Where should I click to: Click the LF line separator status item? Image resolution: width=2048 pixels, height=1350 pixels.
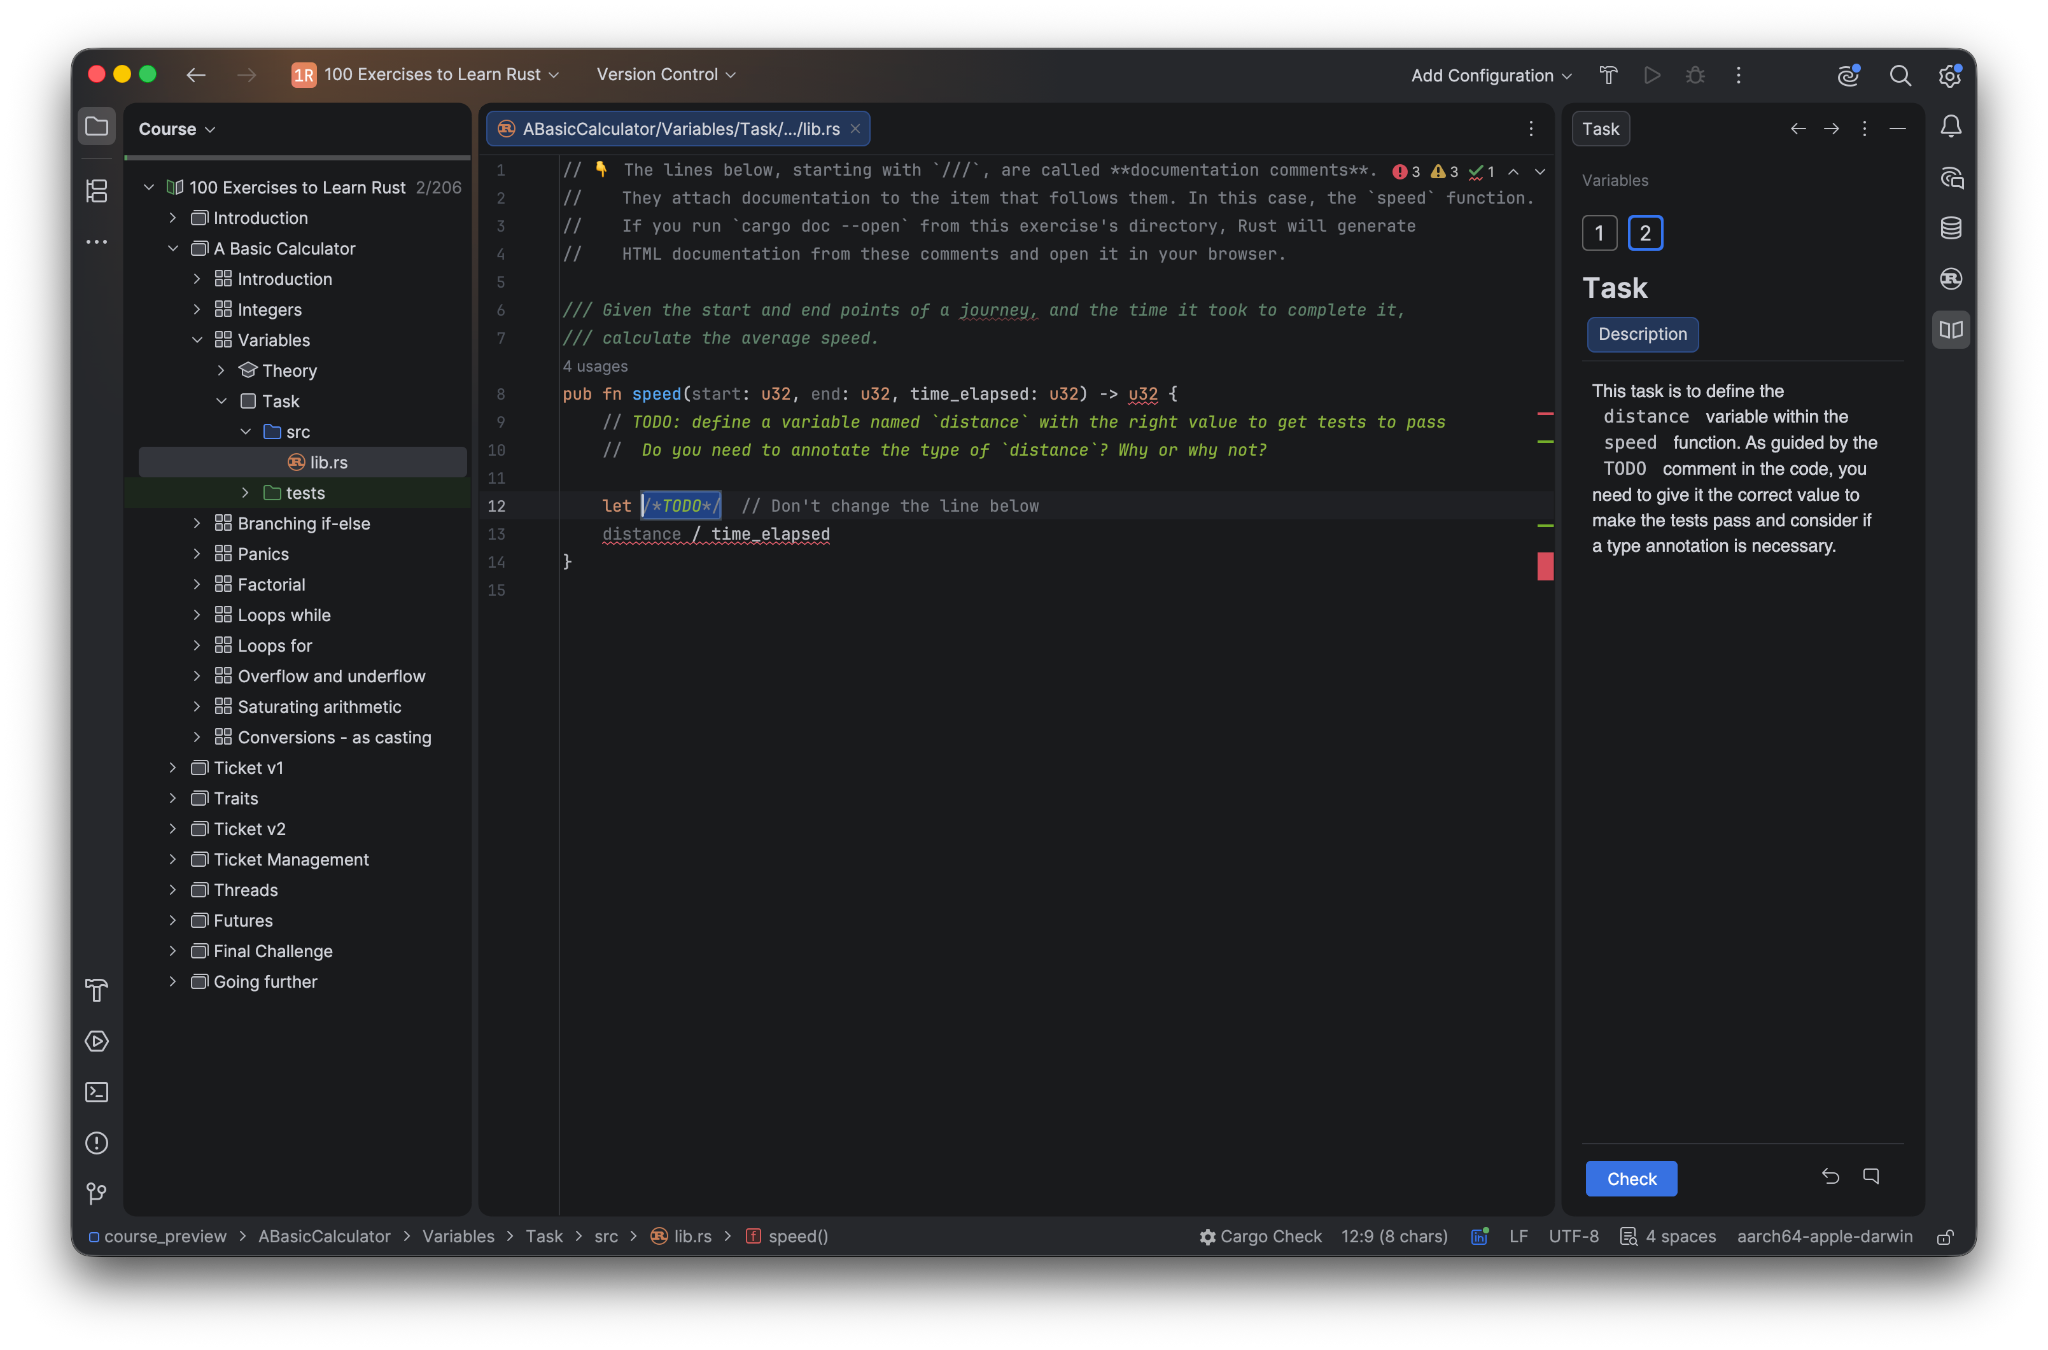[x=1518, y=1237]
